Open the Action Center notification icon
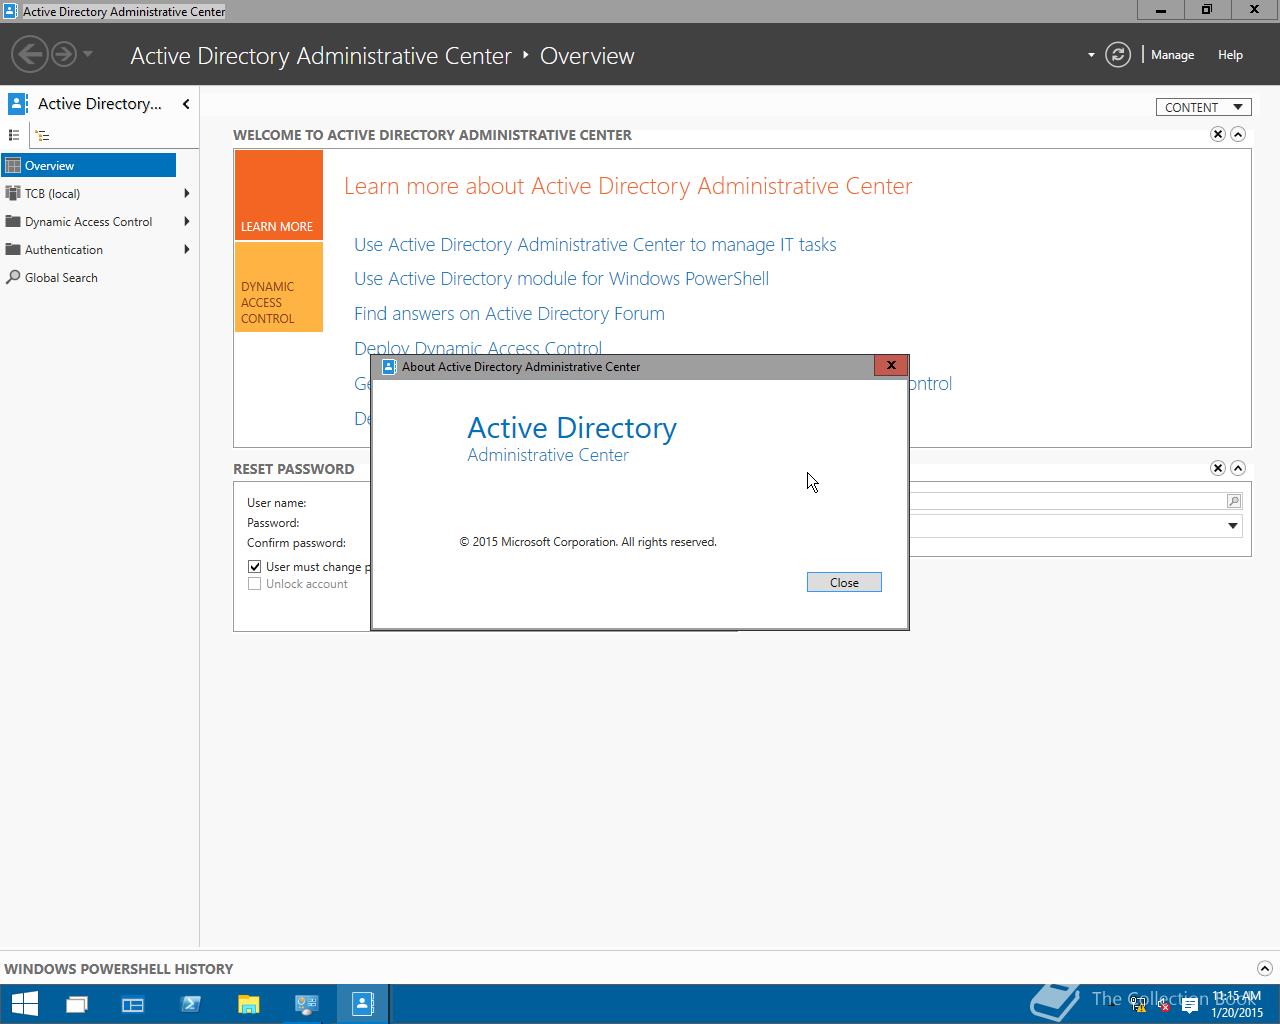 (x=1189, y=1006)
